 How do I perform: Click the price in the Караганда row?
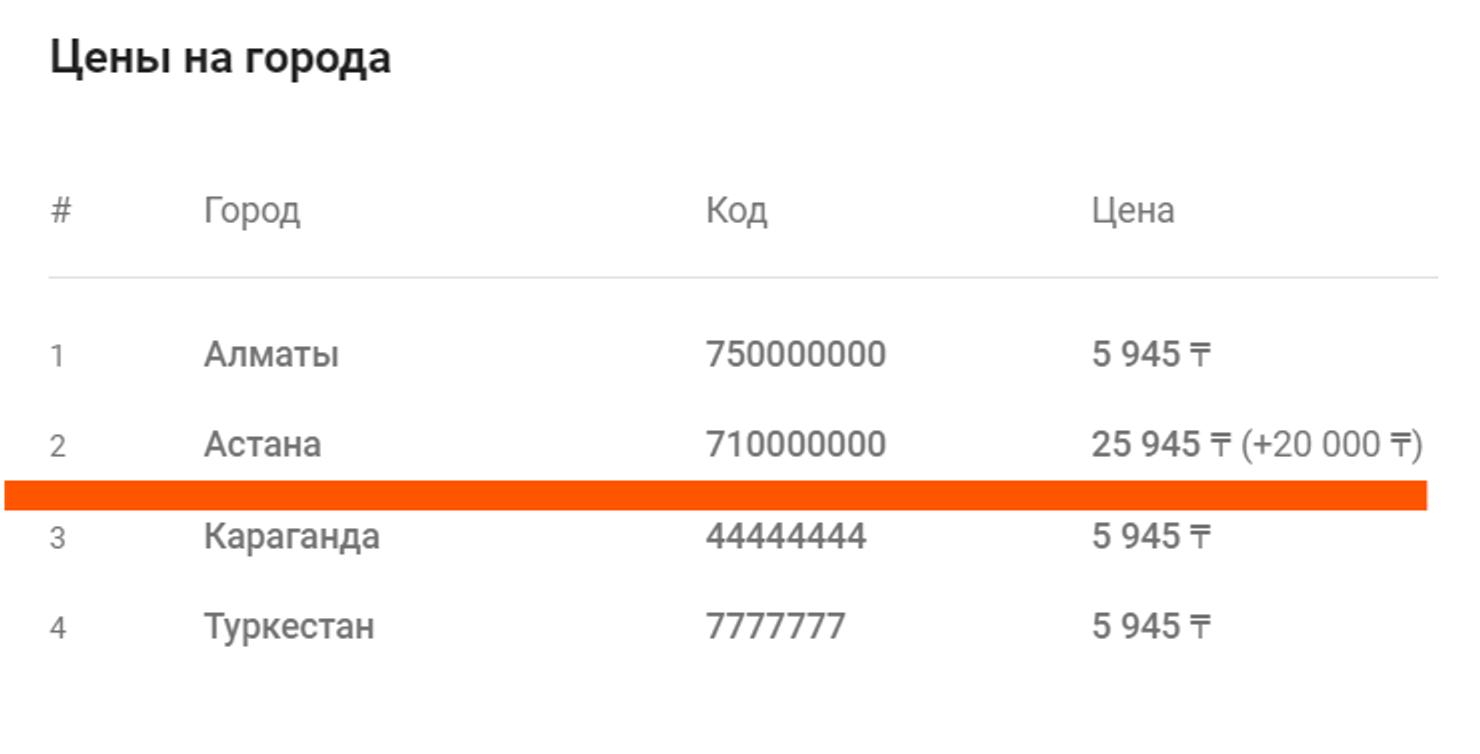pyautogui.click(x=1150, y=537)
